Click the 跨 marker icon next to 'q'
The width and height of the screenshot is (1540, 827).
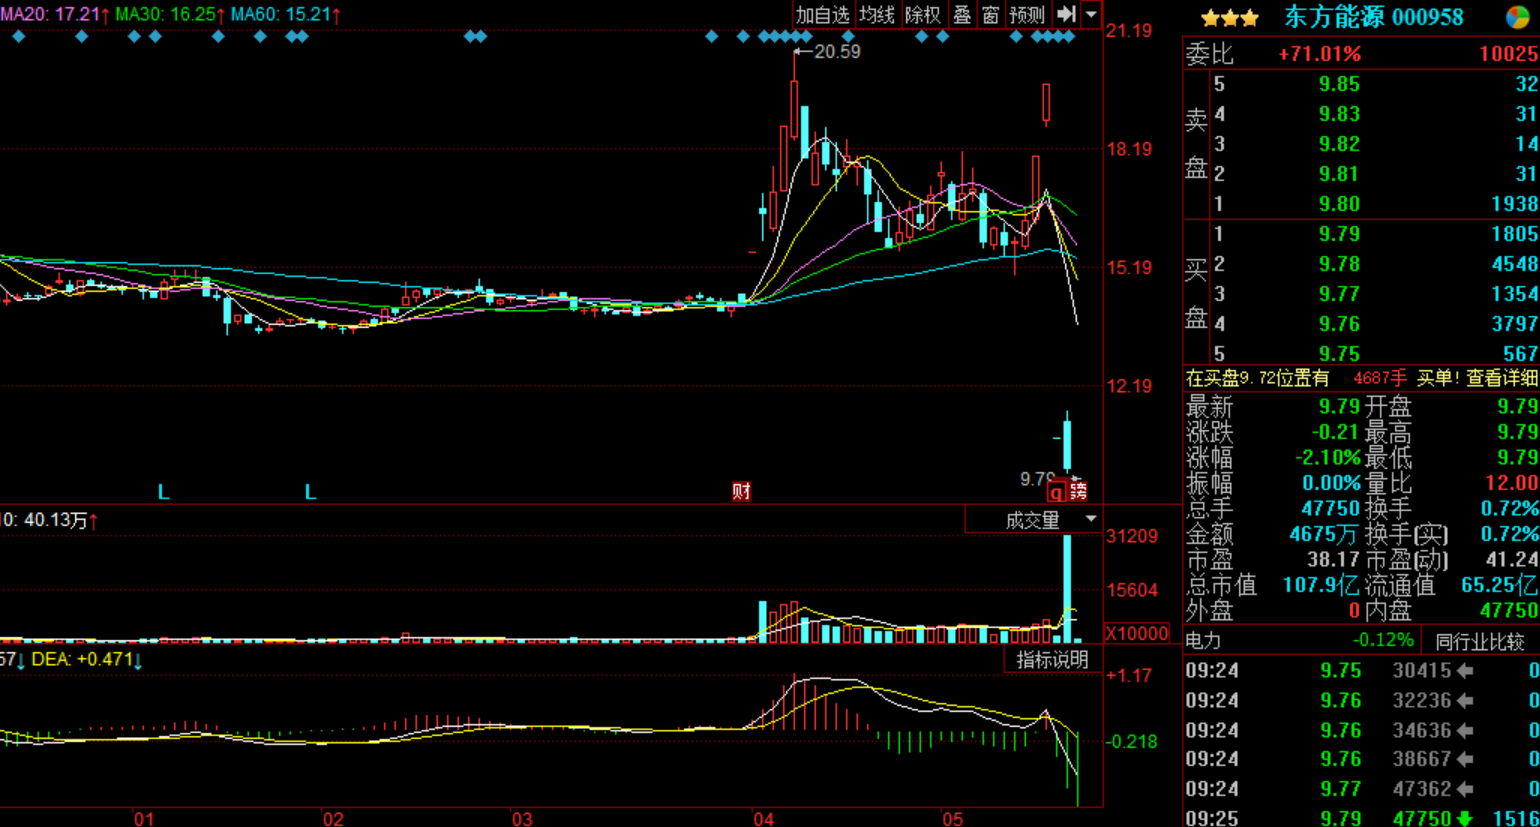[1078, 491]
